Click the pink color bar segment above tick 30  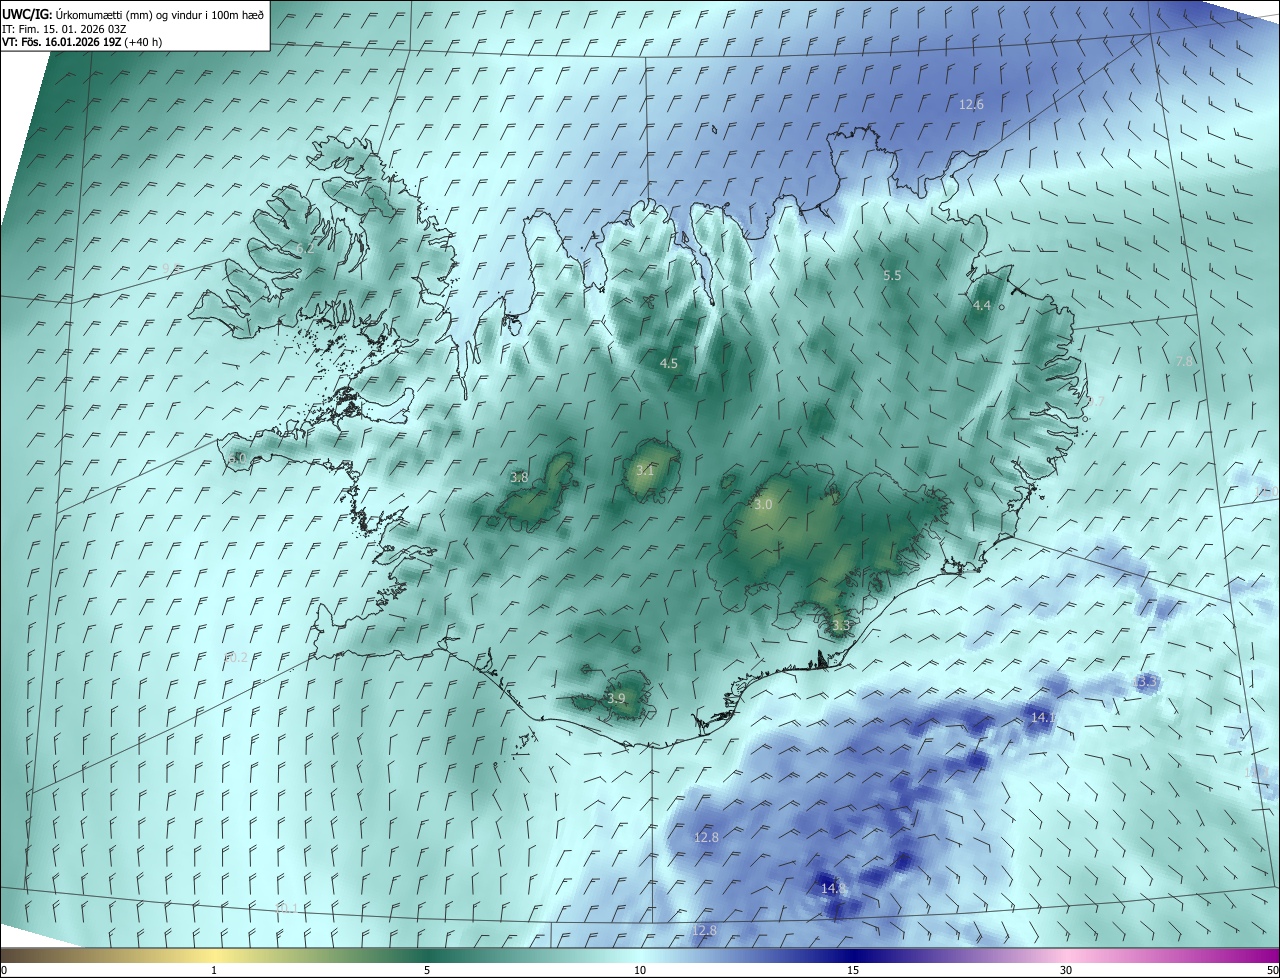click(1066, 955)
